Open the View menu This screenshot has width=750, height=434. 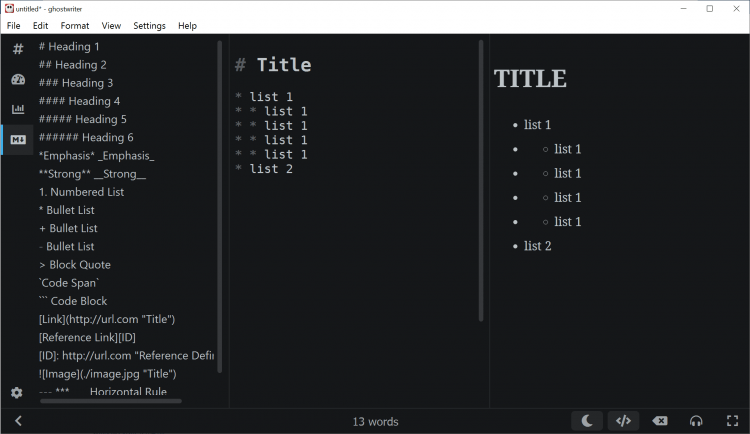coord(111,26)
